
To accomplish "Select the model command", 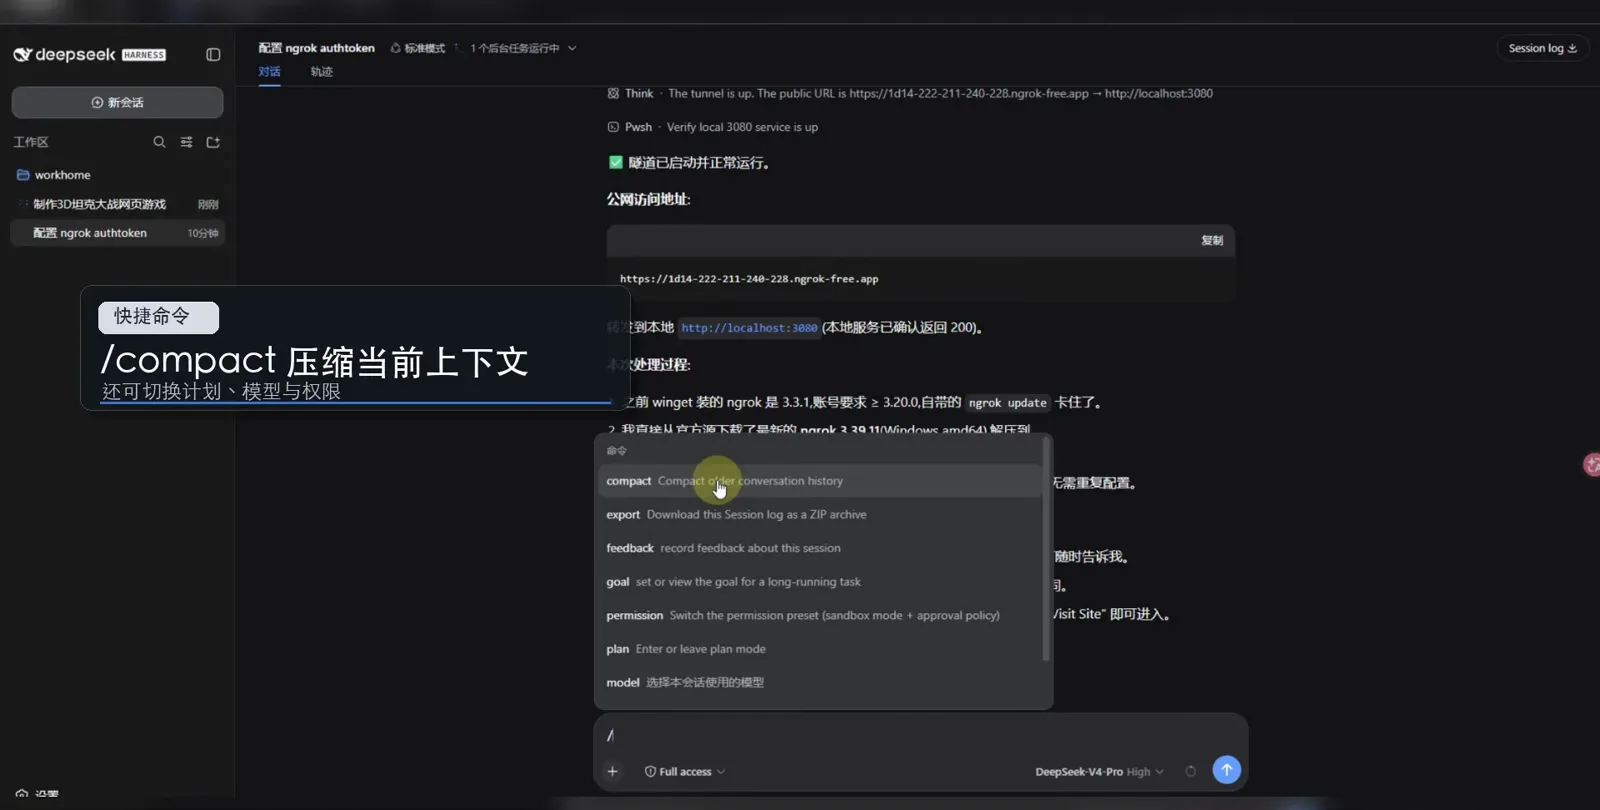I will point(819,682).
